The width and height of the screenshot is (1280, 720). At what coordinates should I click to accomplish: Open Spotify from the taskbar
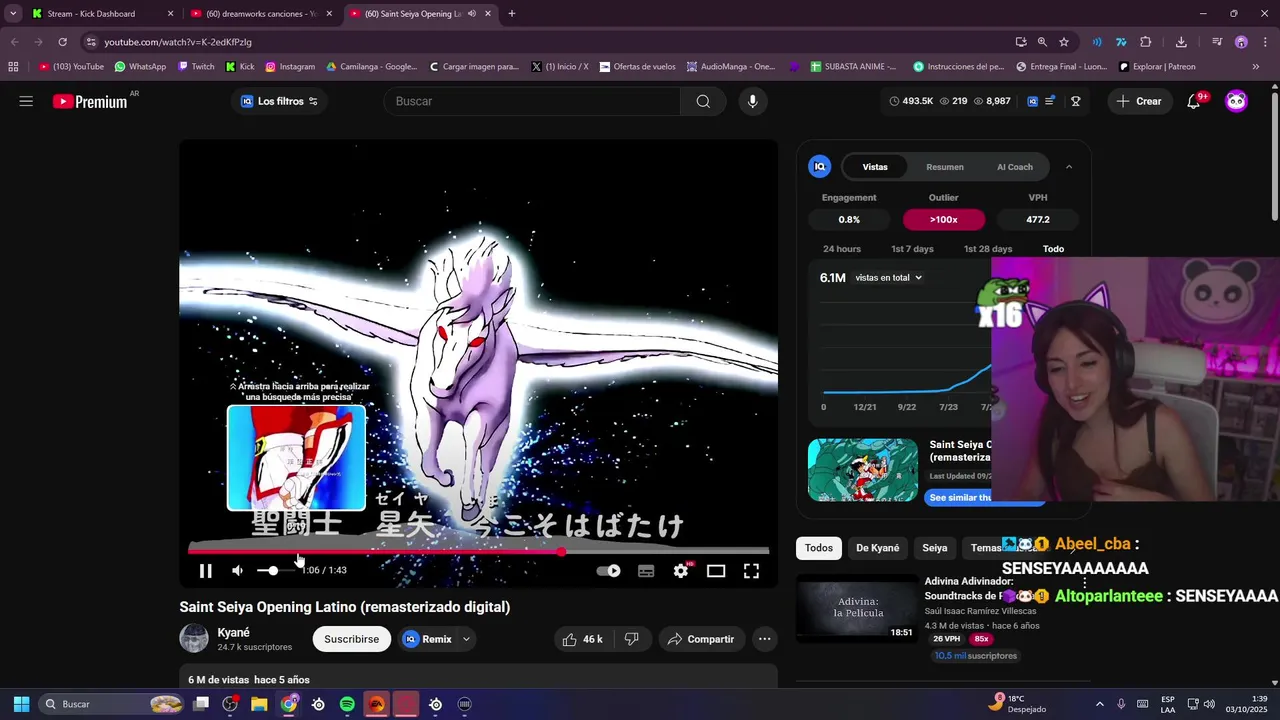pos(347,704)
